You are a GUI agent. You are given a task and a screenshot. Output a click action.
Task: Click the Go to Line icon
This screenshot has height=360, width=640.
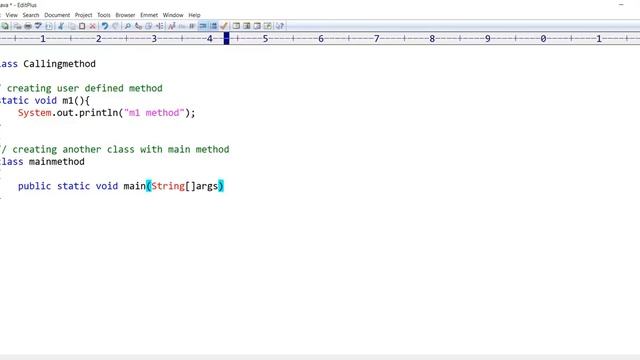159,26
